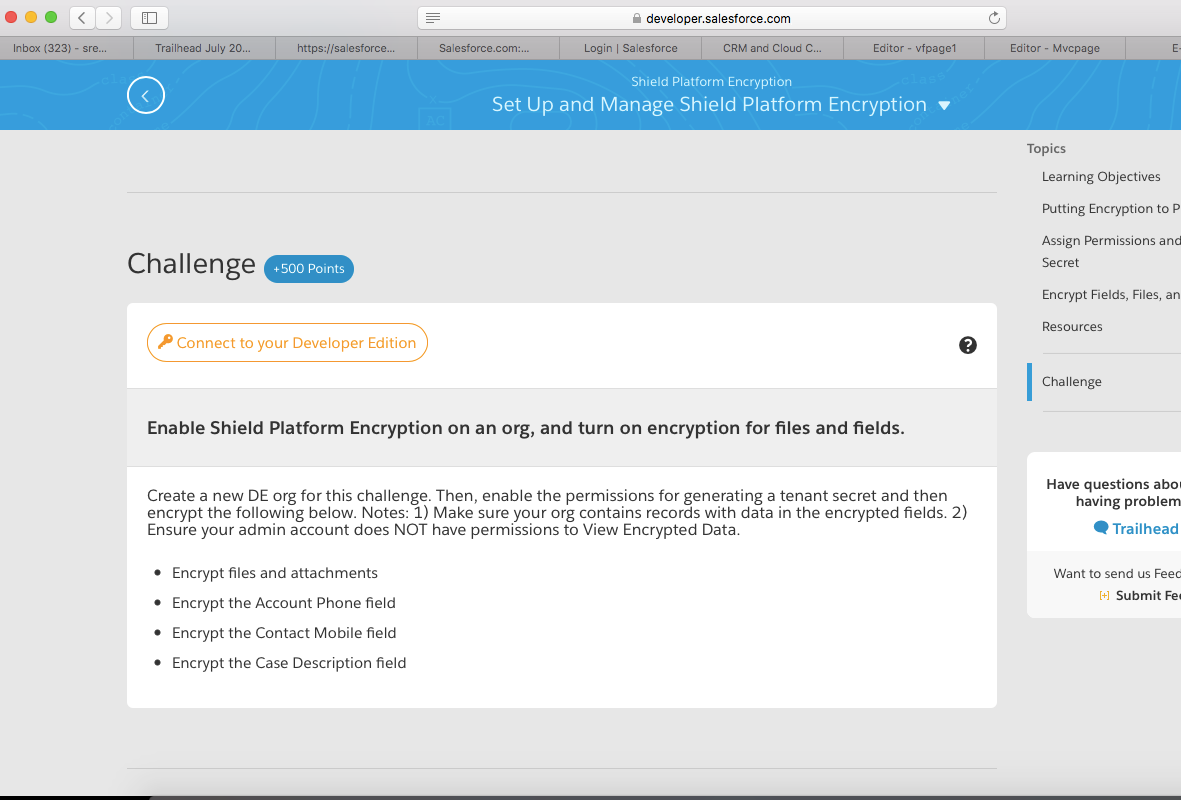Open the Editor - Mvcpage tab

coord(1055,48)
